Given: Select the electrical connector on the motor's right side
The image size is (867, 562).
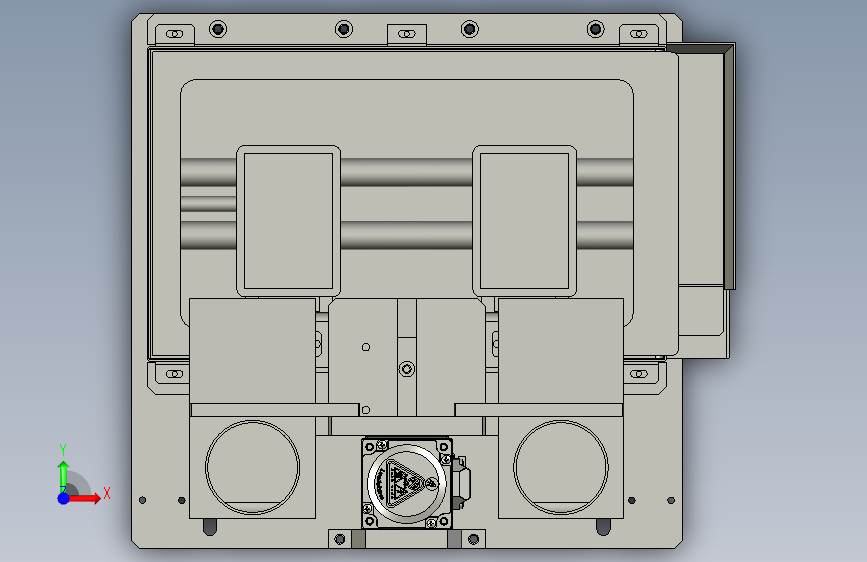Looking at the screenshot, I should pyautogui.click(x=462, y=482).
